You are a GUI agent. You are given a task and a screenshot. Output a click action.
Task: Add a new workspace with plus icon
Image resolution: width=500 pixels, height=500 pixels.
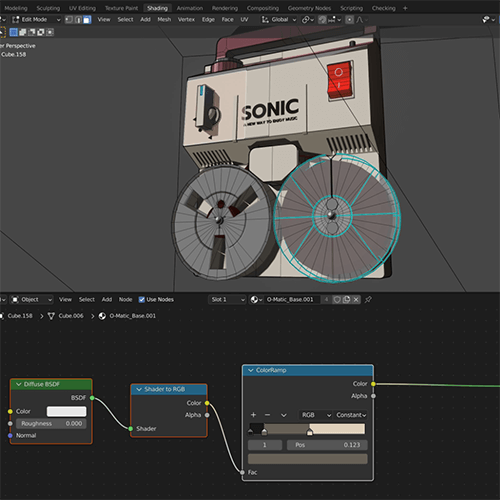pos(405,8)
